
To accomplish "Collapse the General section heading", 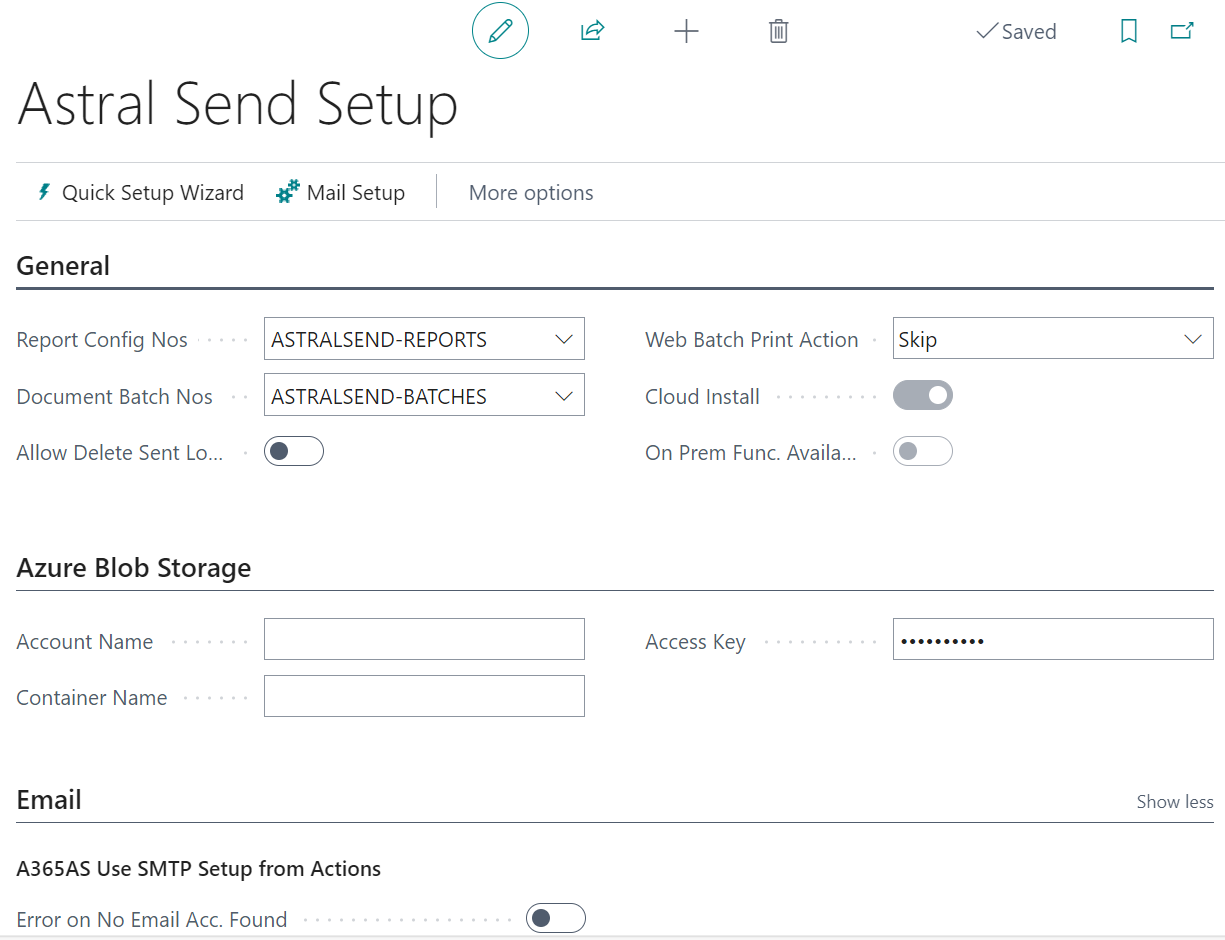I will (x=64, y=266).
